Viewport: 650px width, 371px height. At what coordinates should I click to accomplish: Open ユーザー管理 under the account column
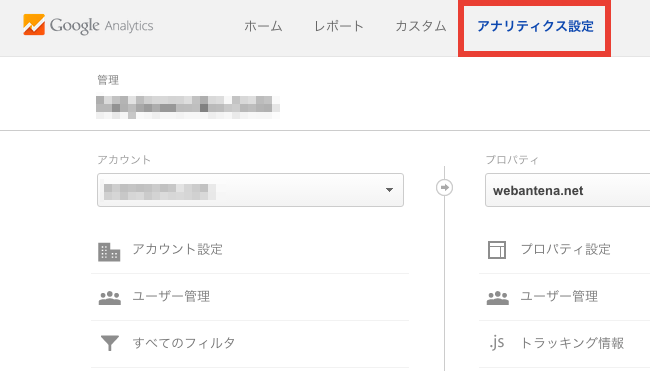[171, 296]
